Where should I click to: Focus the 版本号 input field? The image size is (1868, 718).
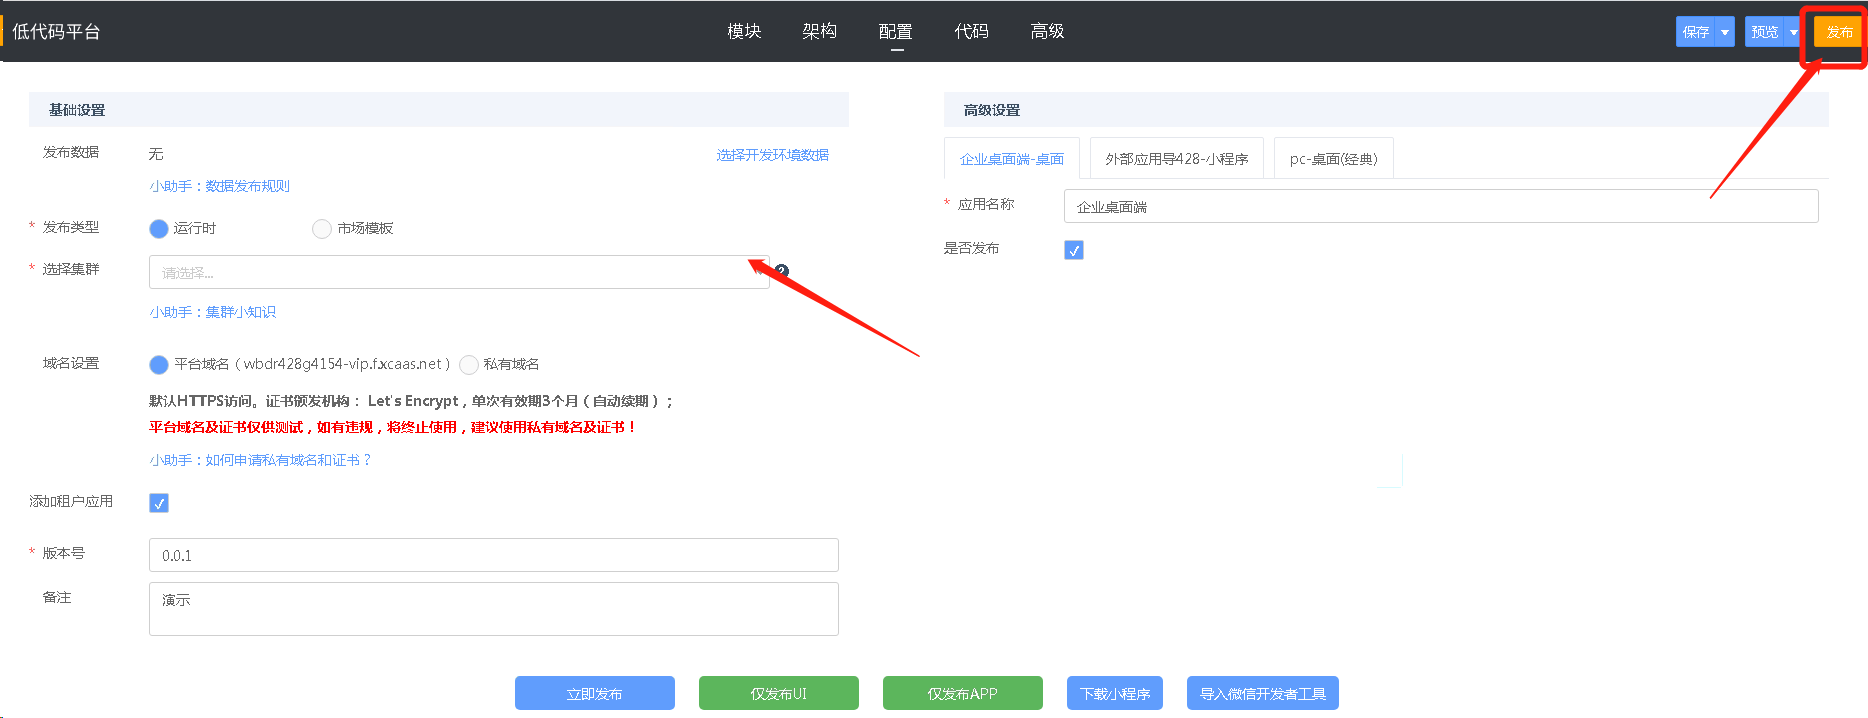493,555
